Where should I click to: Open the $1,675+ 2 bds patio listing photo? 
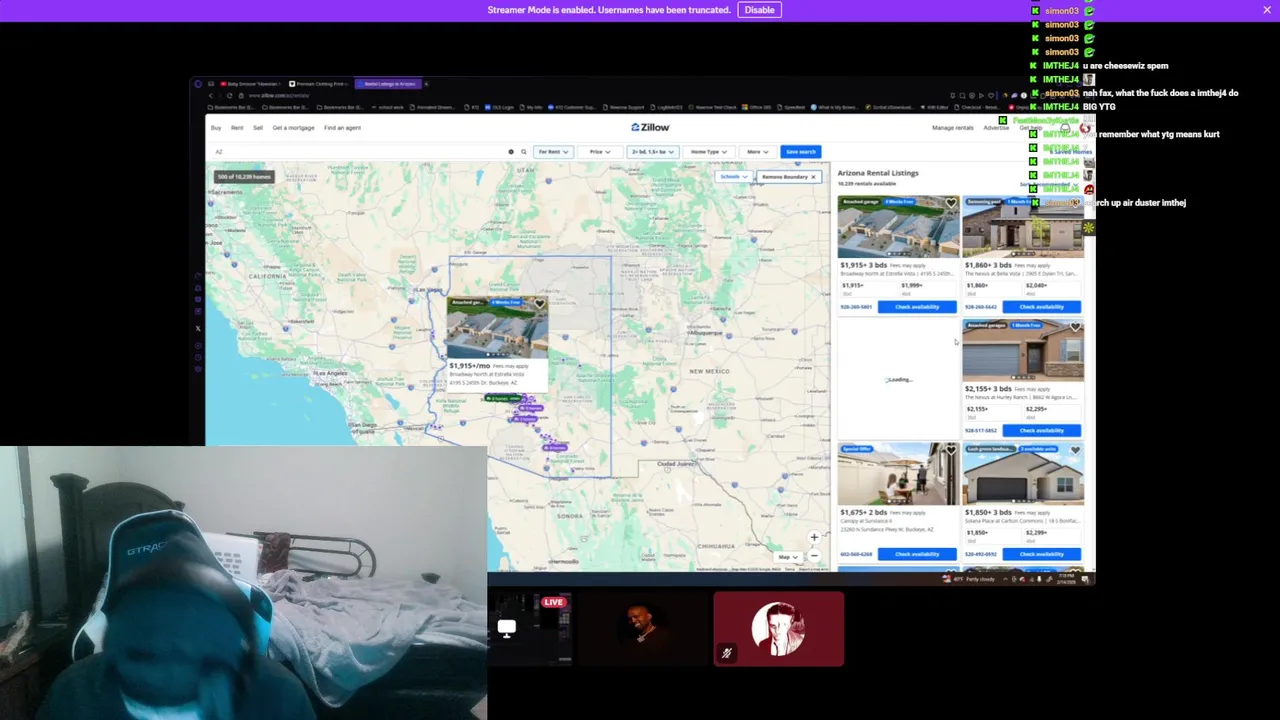tap(898, 475)
